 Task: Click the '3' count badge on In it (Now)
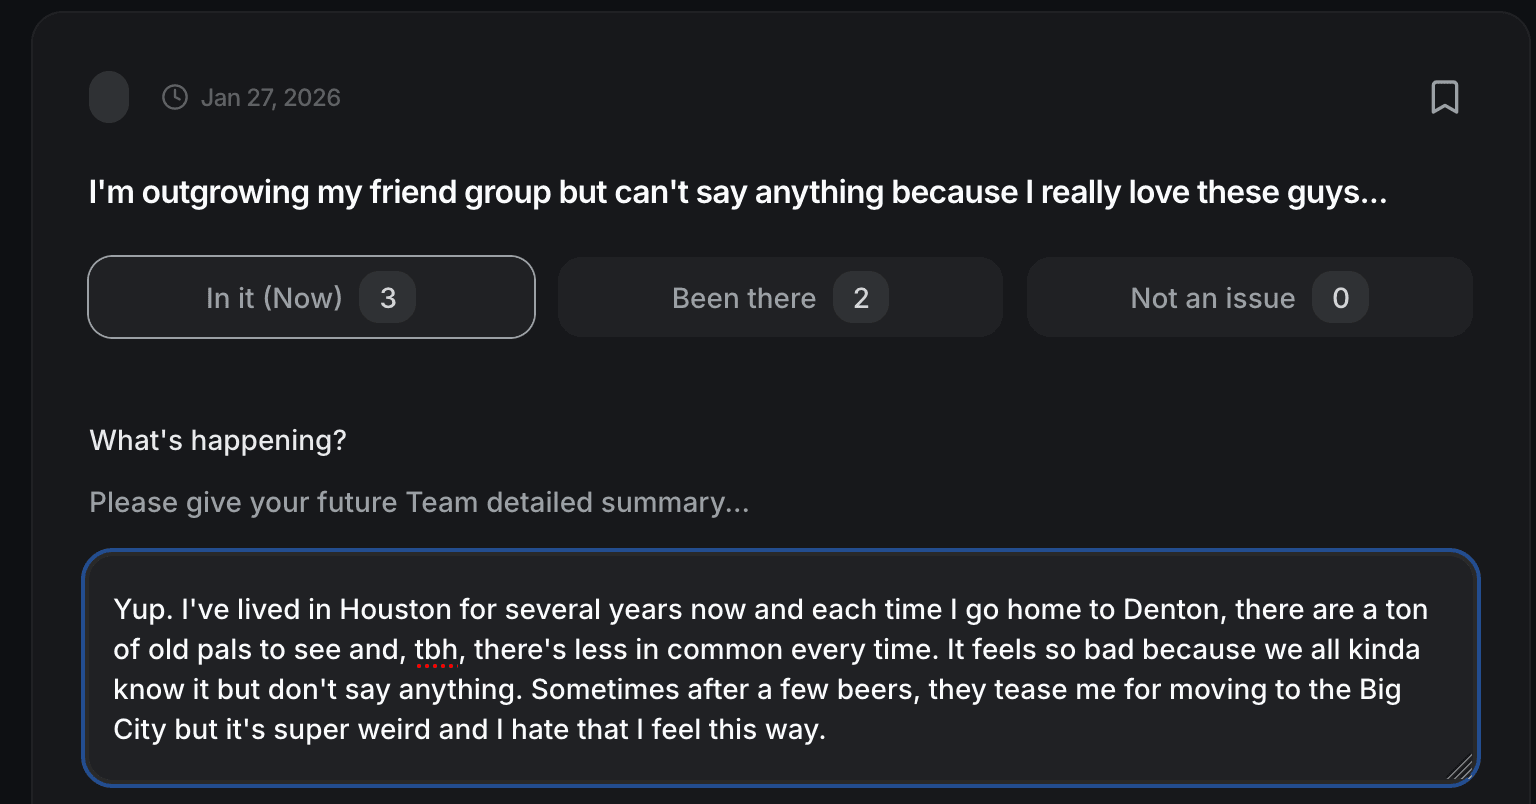point(387,297)
